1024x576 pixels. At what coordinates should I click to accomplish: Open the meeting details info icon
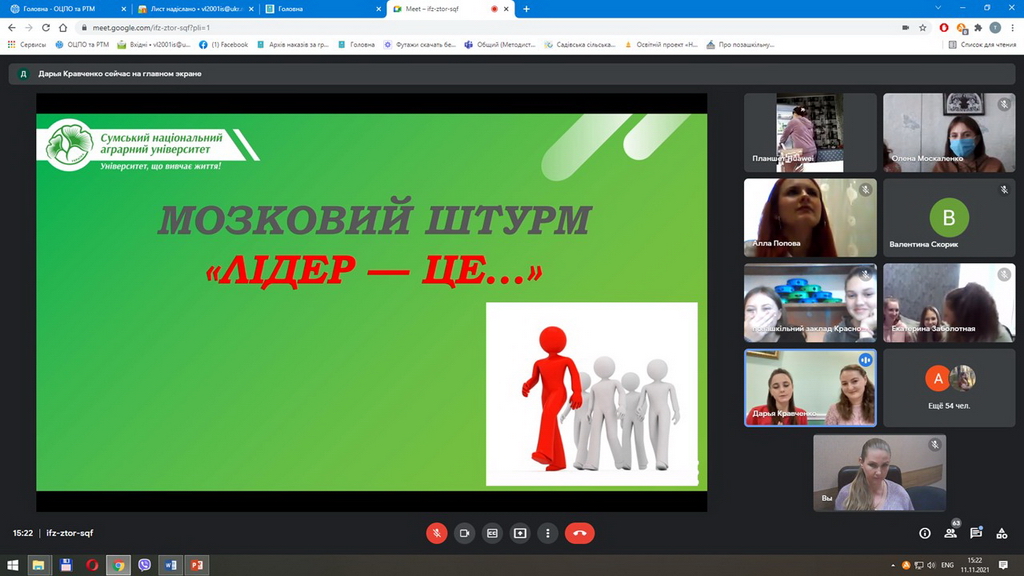(924, 533)
